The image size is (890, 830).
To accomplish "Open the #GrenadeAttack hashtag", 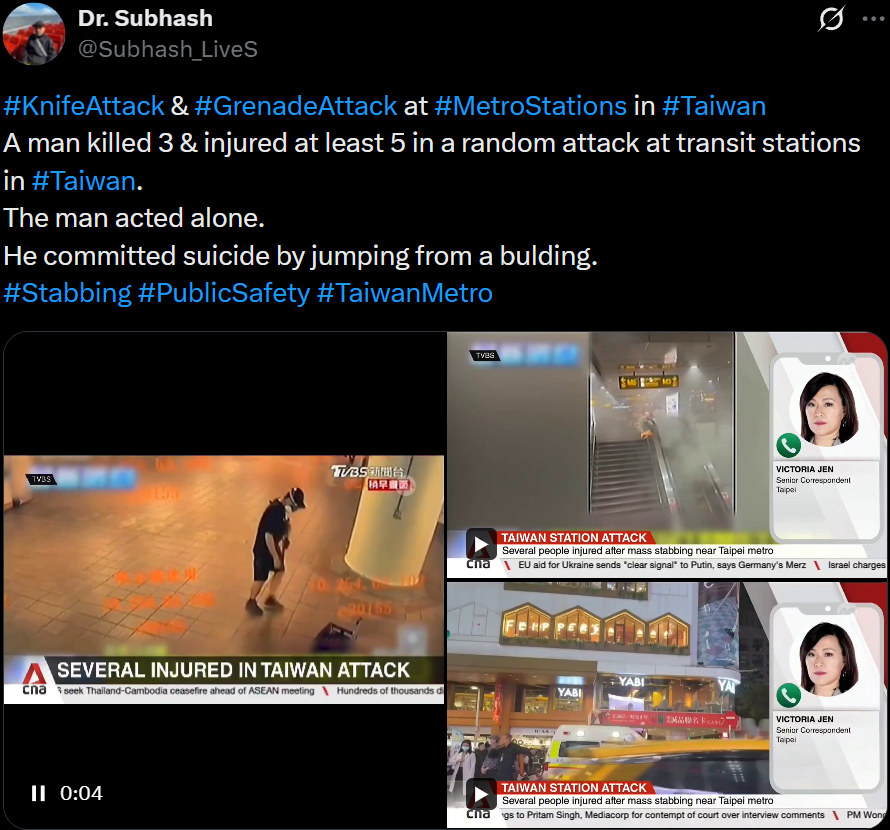I will (296, 106).
